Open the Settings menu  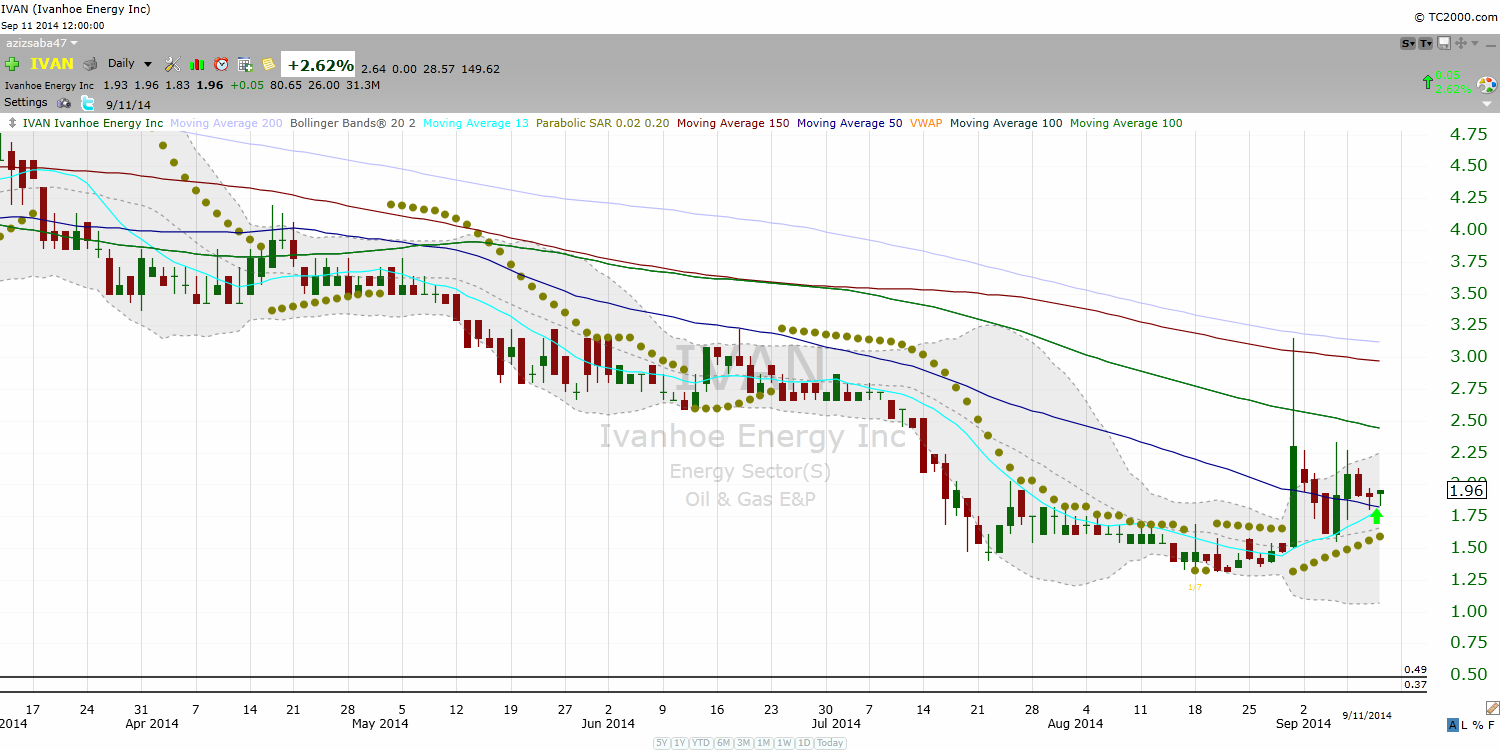26,102
